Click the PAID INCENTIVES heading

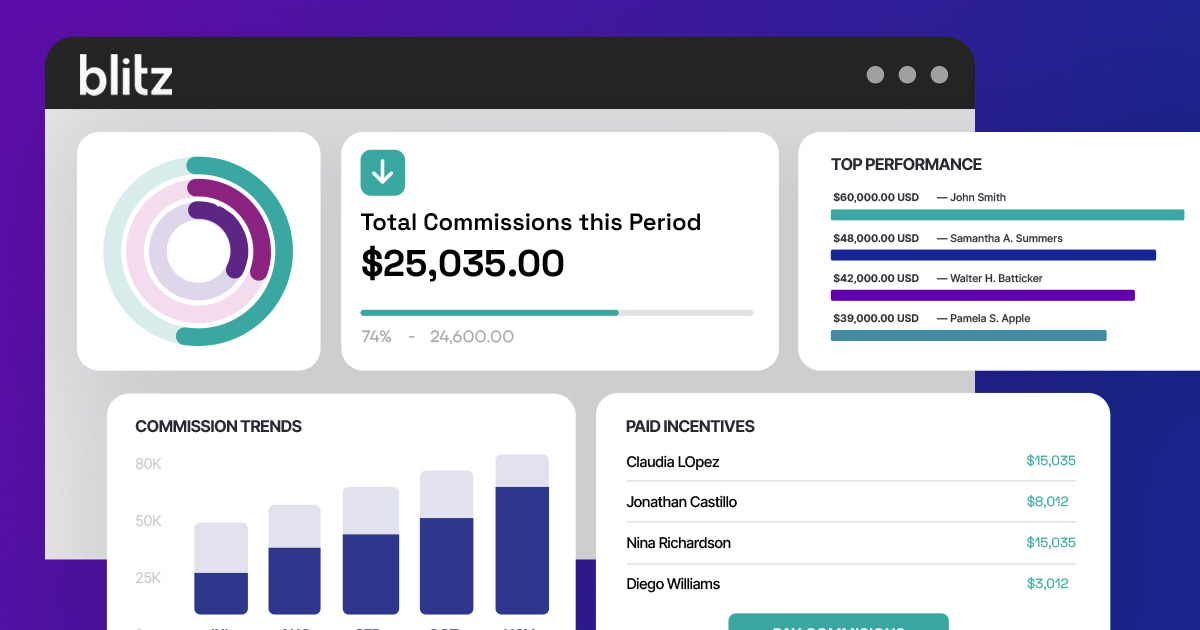click(x=690, y=426)
